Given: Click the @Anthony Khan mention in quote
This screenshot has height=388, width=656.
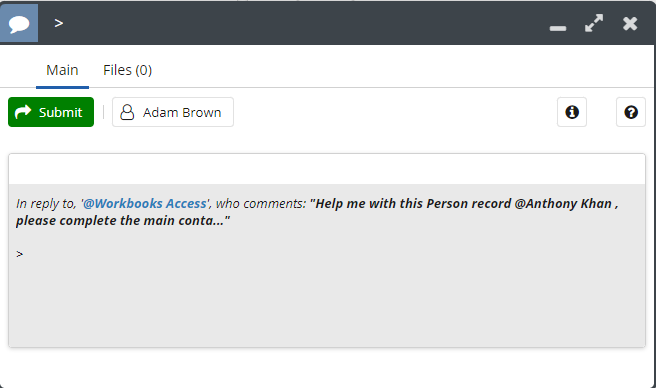Looking at the screenshot, I should [563, 203].
